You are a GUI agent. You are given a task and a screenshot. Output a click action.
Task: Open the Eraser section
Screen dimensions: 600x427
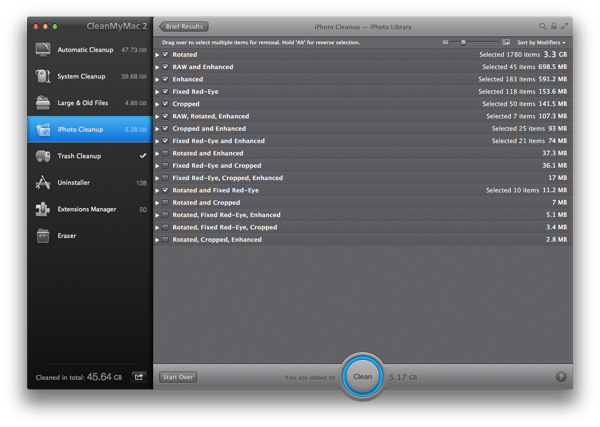[x=90, y=236]
